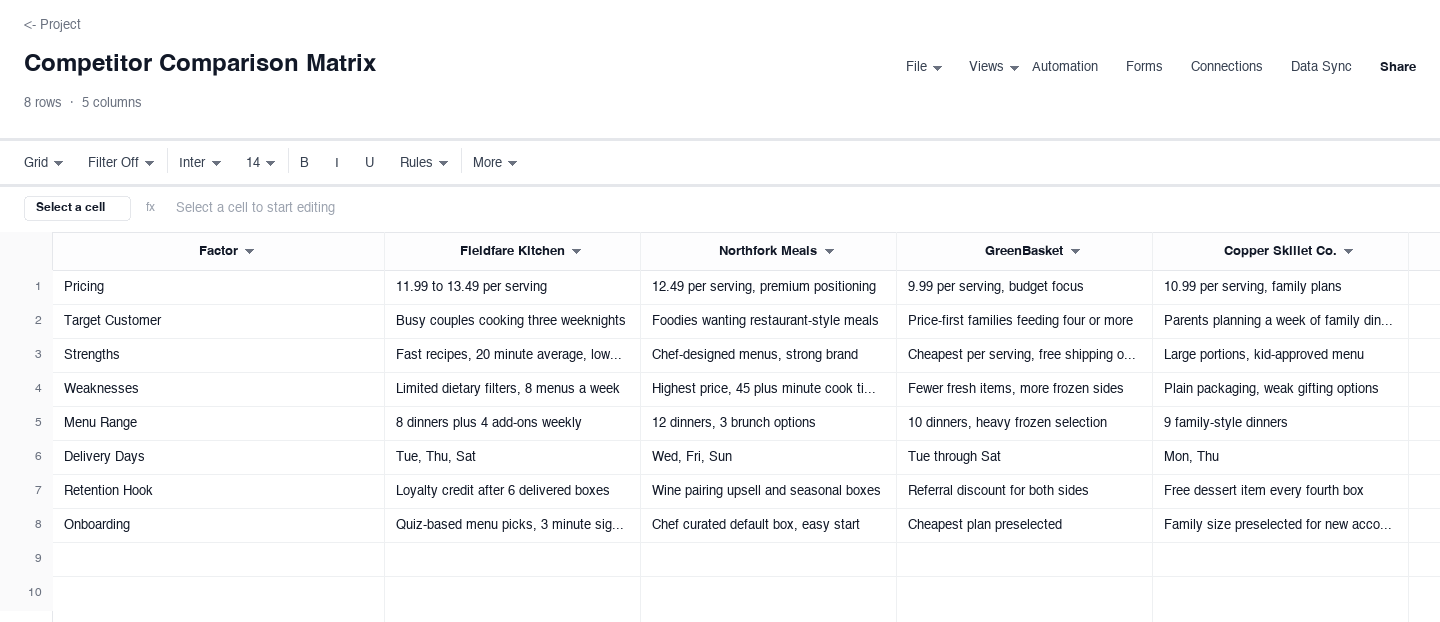Select the 'Tue, Thu, Sat' cell
This screenshot has height=622, width=1440.
tap(512, 457)
